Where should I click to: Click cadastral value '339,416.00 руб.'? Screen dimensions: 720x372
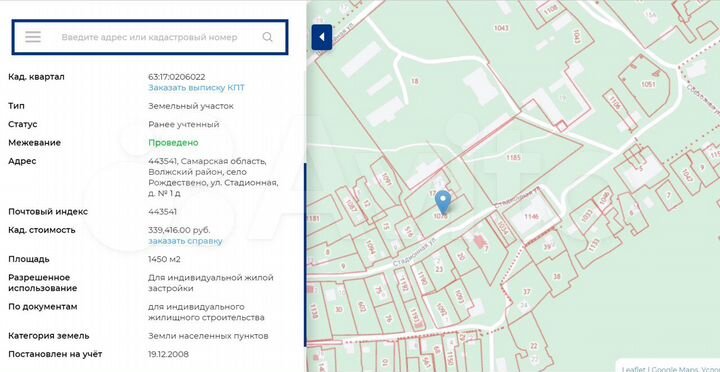coord(179,230)
